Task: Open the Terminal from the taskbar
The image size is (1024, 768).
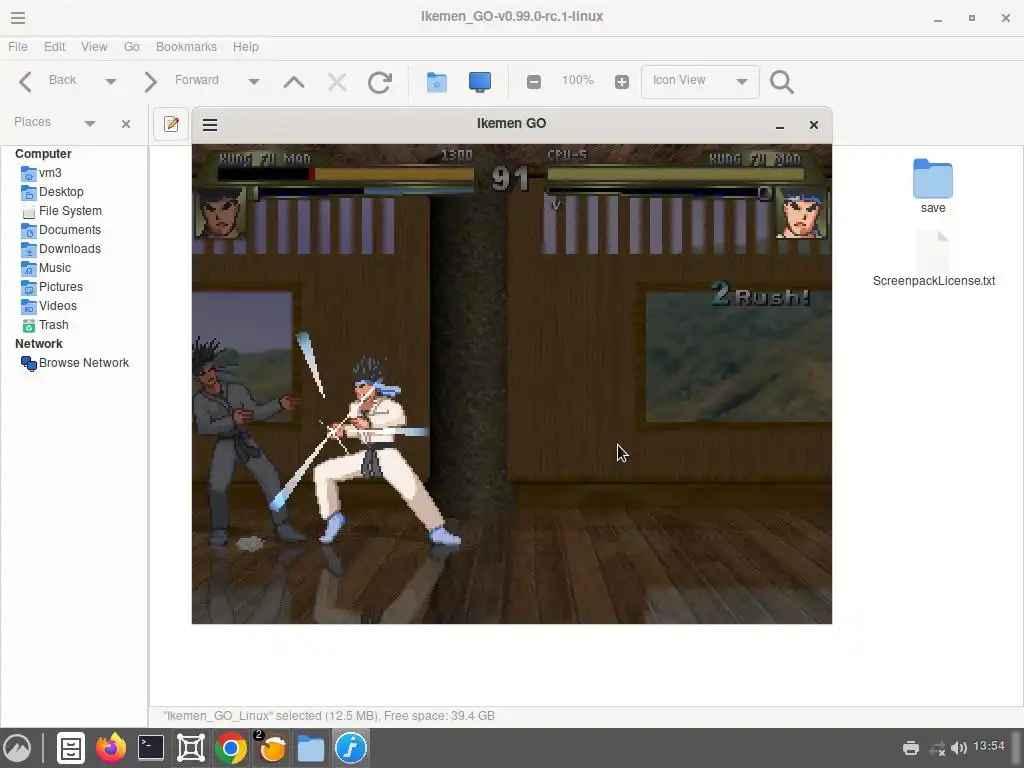Action: pos(151,748)
